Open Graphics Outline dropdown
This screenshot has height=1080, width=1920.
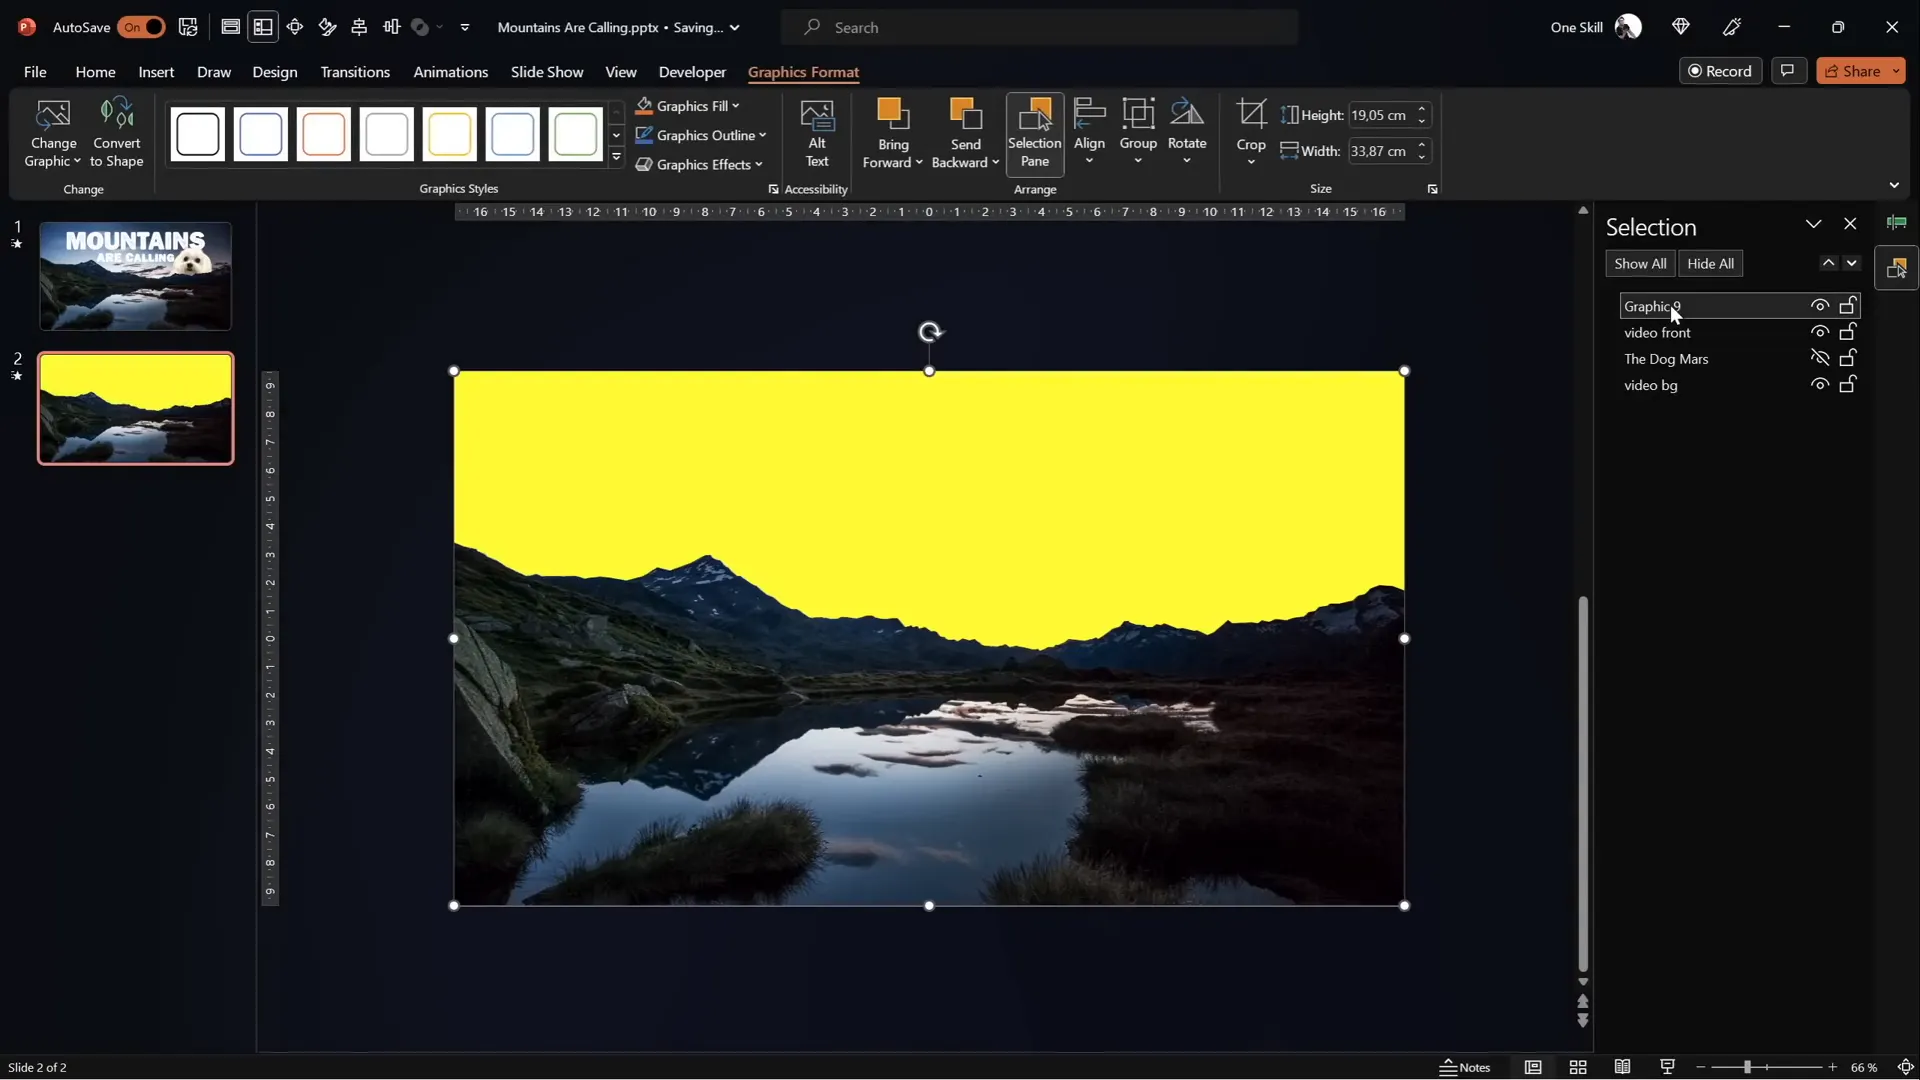coord(701,135)
